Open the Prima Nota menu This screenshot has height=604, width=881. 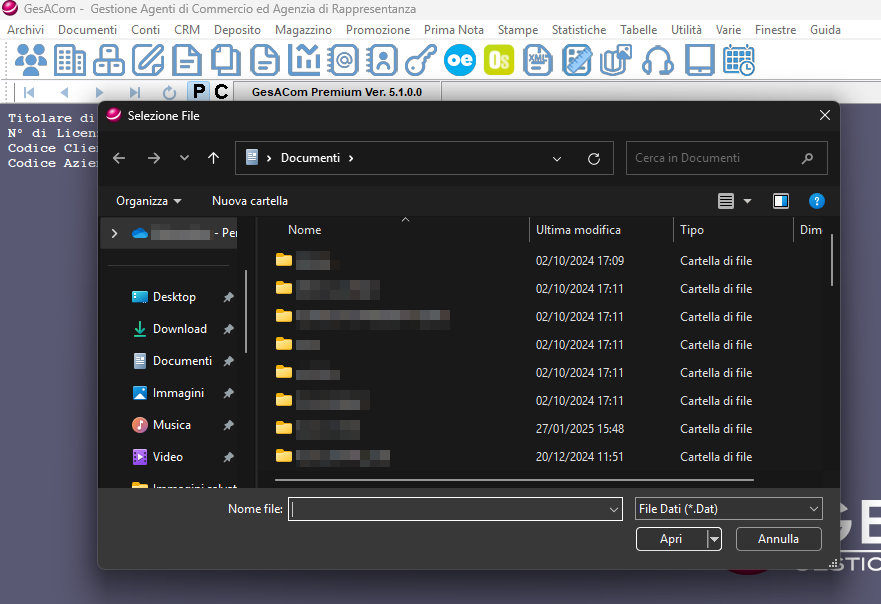coord(454,30)
